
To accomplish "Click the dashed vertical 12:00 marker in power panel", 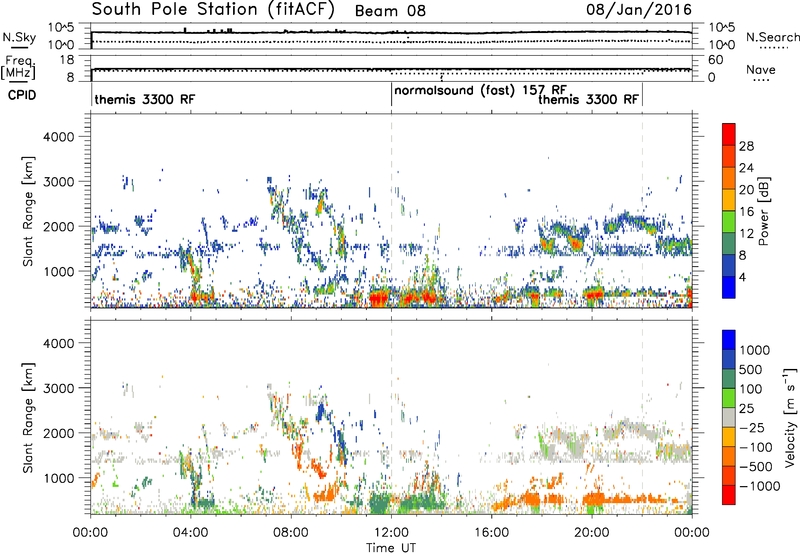I will (391, 211).
